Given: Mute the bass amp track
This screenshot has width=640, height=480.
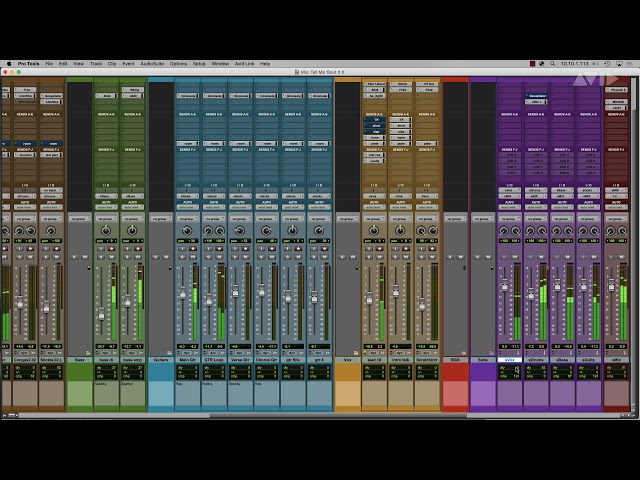Looking at the screenshot, I should 138,257.
